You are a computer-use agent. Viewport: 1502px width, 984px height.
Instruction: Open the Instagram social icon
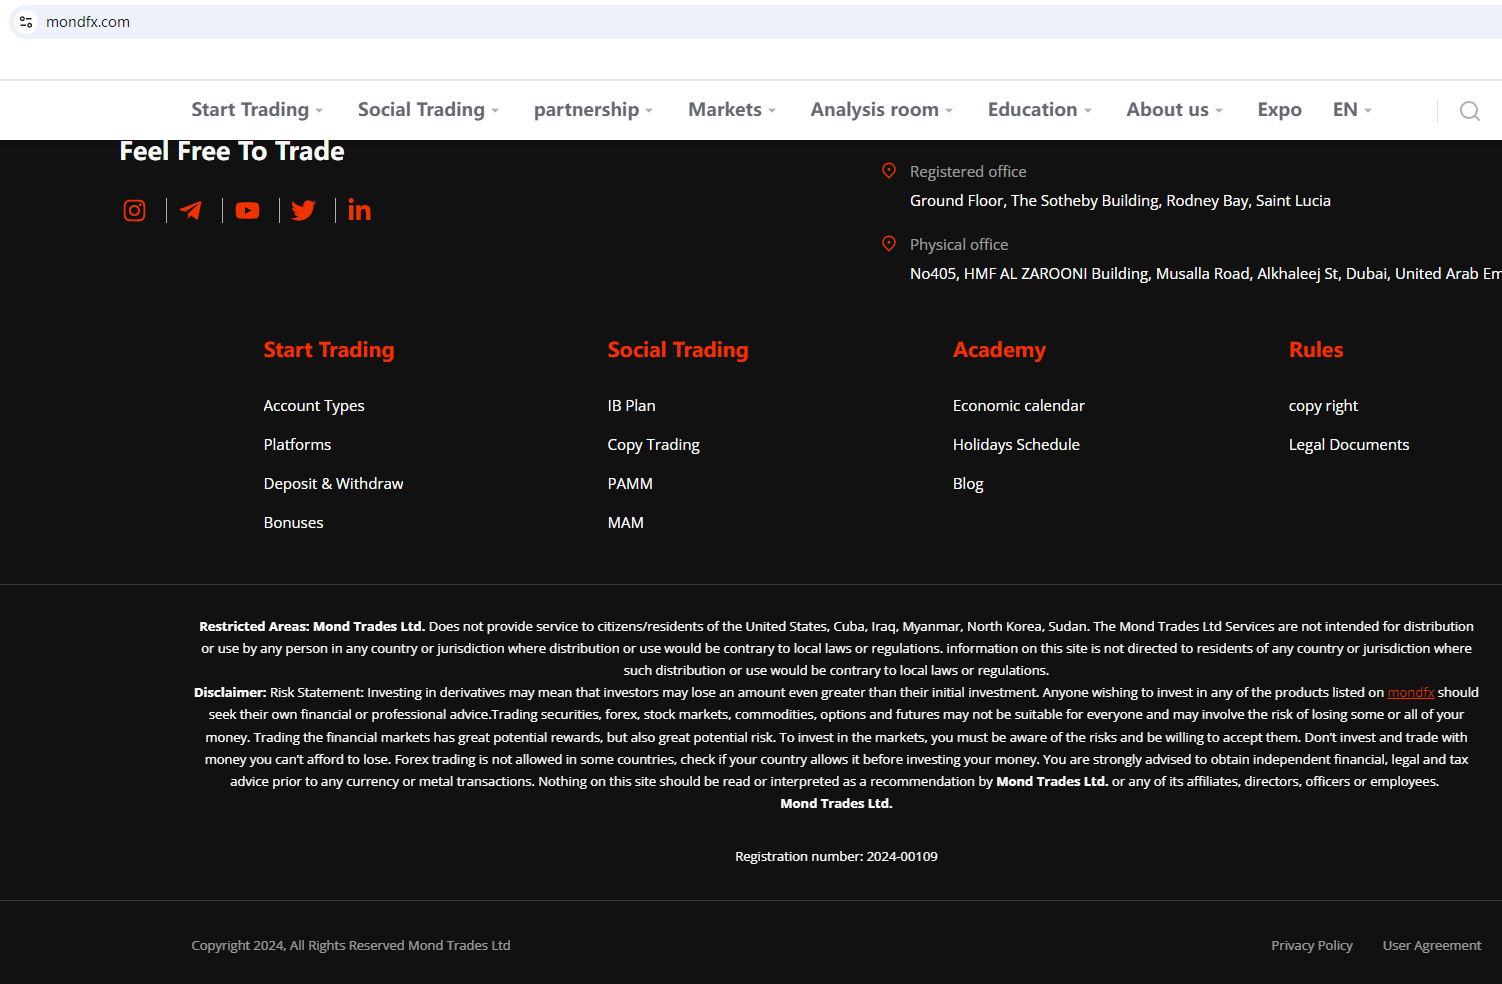(134, 211)
